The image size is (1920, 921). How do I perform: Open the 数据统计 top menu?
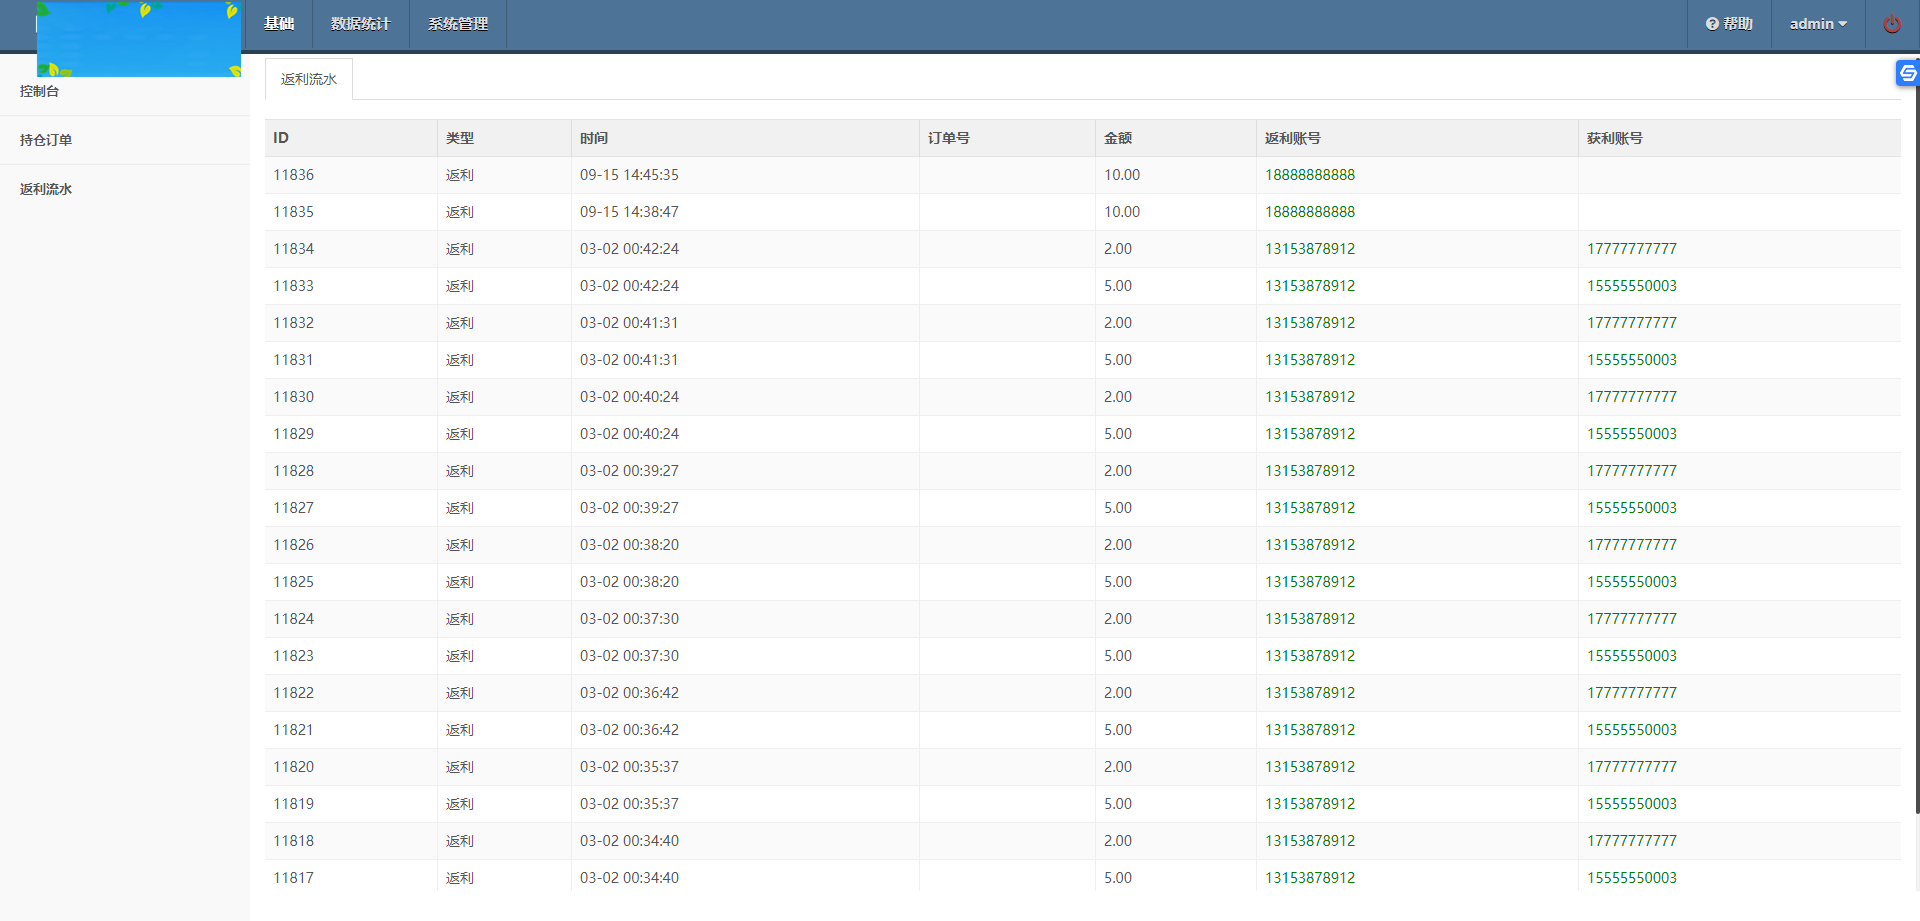tap(360, 24)
